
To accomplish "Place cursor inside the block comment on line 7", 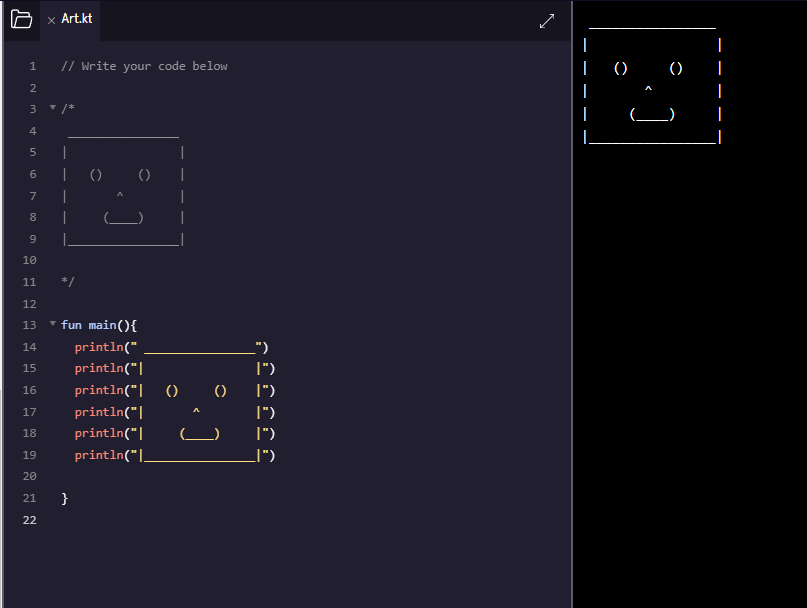I will tap(120, 195).
